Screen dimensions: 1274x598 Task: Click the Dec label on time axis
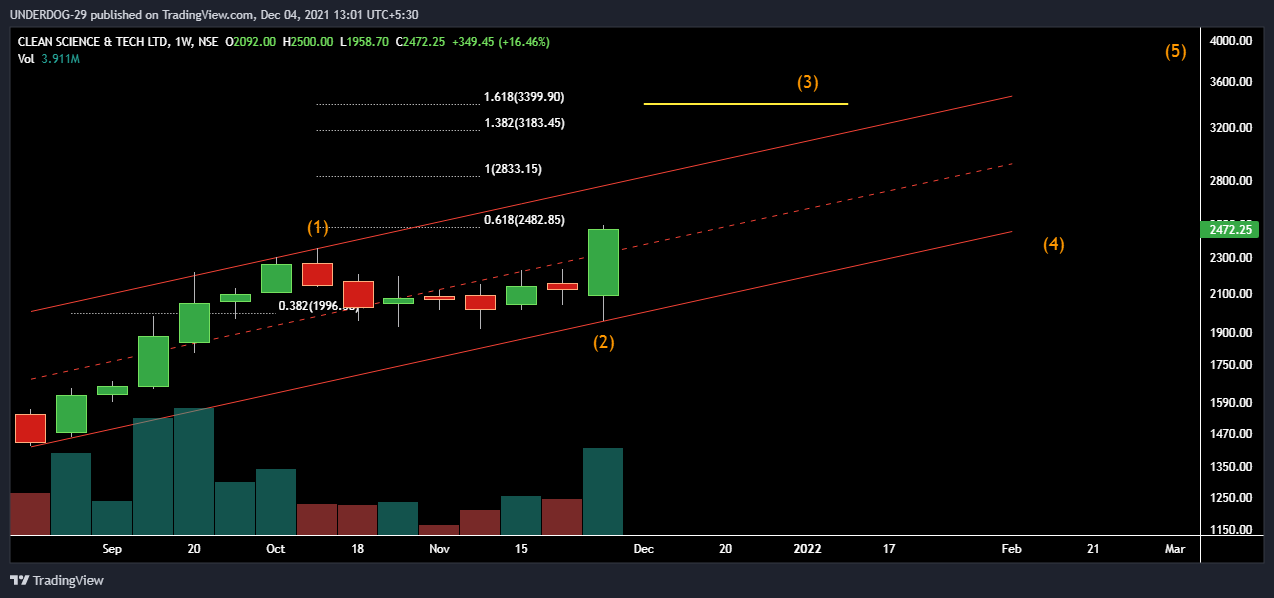tap(644, 549)
